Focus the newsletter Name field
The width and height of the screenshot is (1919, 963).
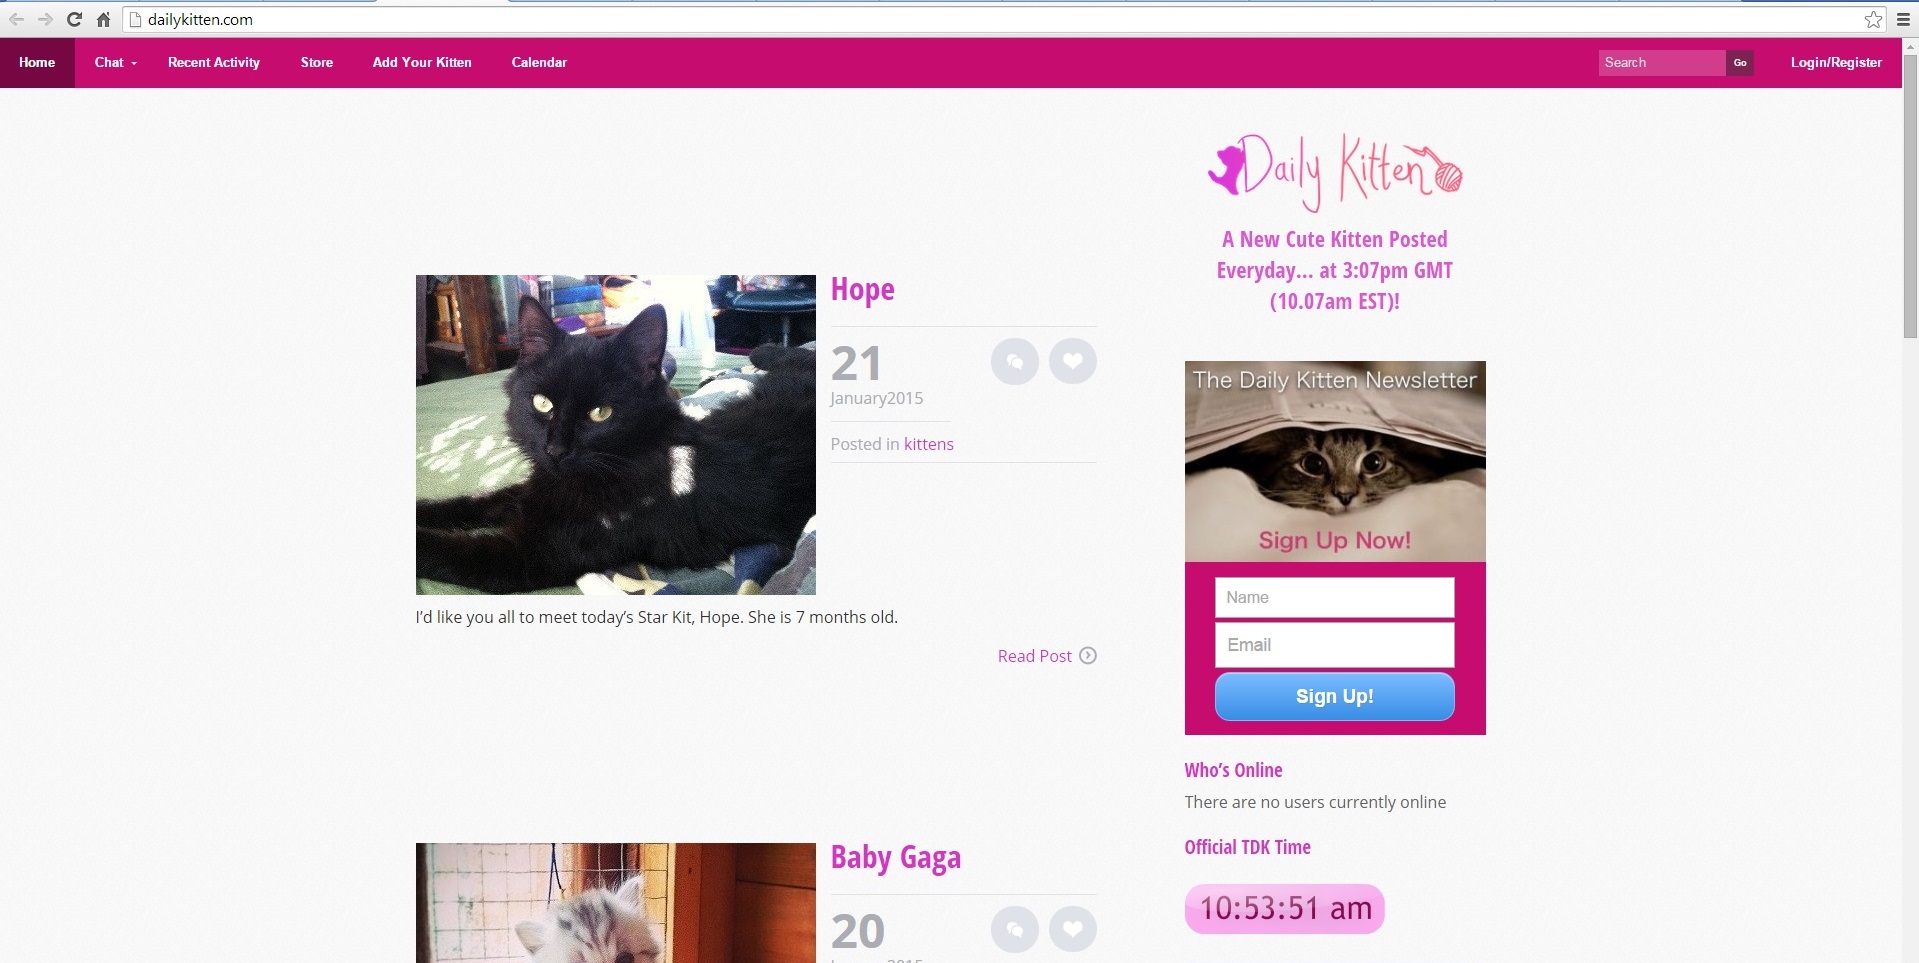point(1335,597)
